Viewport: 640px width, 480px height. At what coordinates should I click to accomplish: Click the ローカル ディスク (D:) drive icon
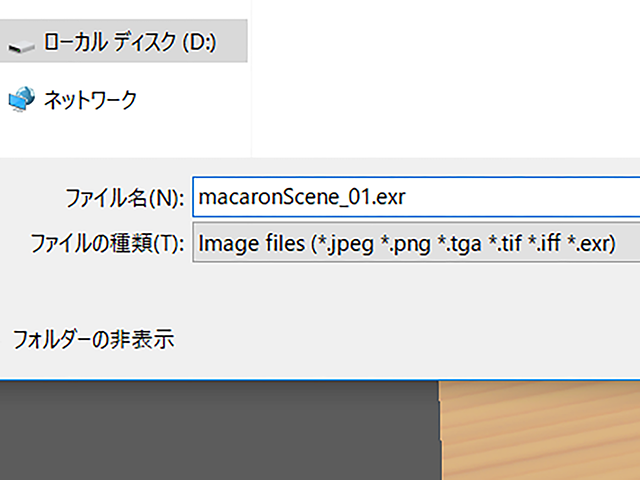click(x=21, y=46)
